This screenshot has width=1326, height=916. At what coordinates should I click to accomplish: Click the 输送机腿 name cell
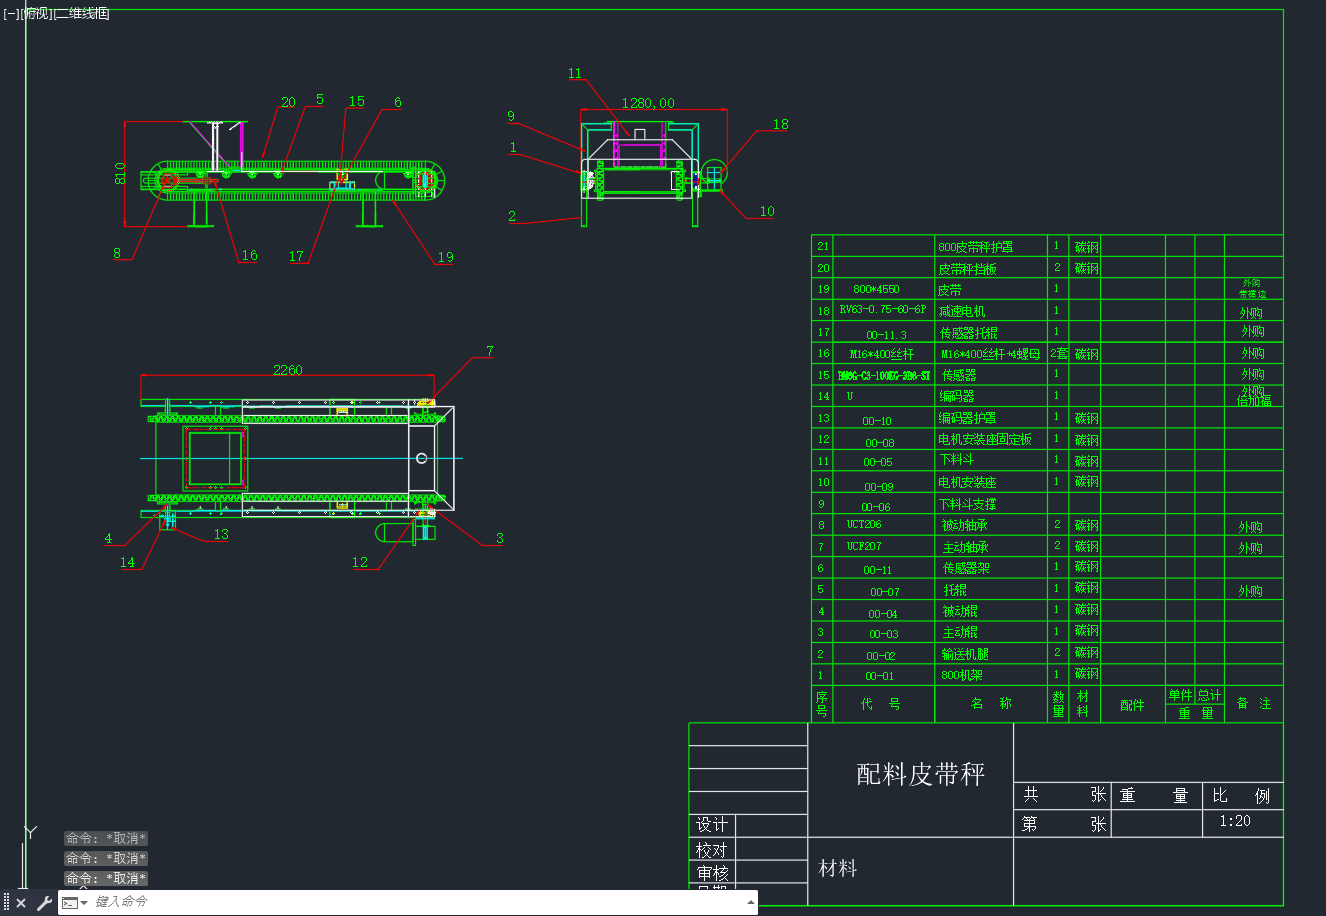click(965, 654)
